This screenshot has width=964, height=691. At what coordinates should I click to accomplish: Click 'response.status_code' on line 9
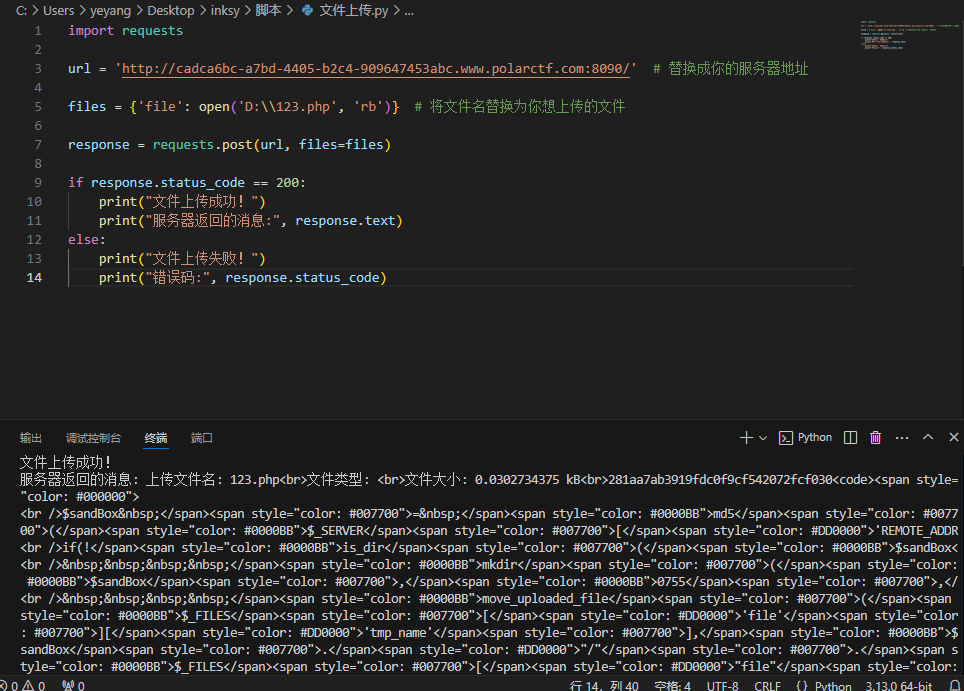tap(167, 183)
